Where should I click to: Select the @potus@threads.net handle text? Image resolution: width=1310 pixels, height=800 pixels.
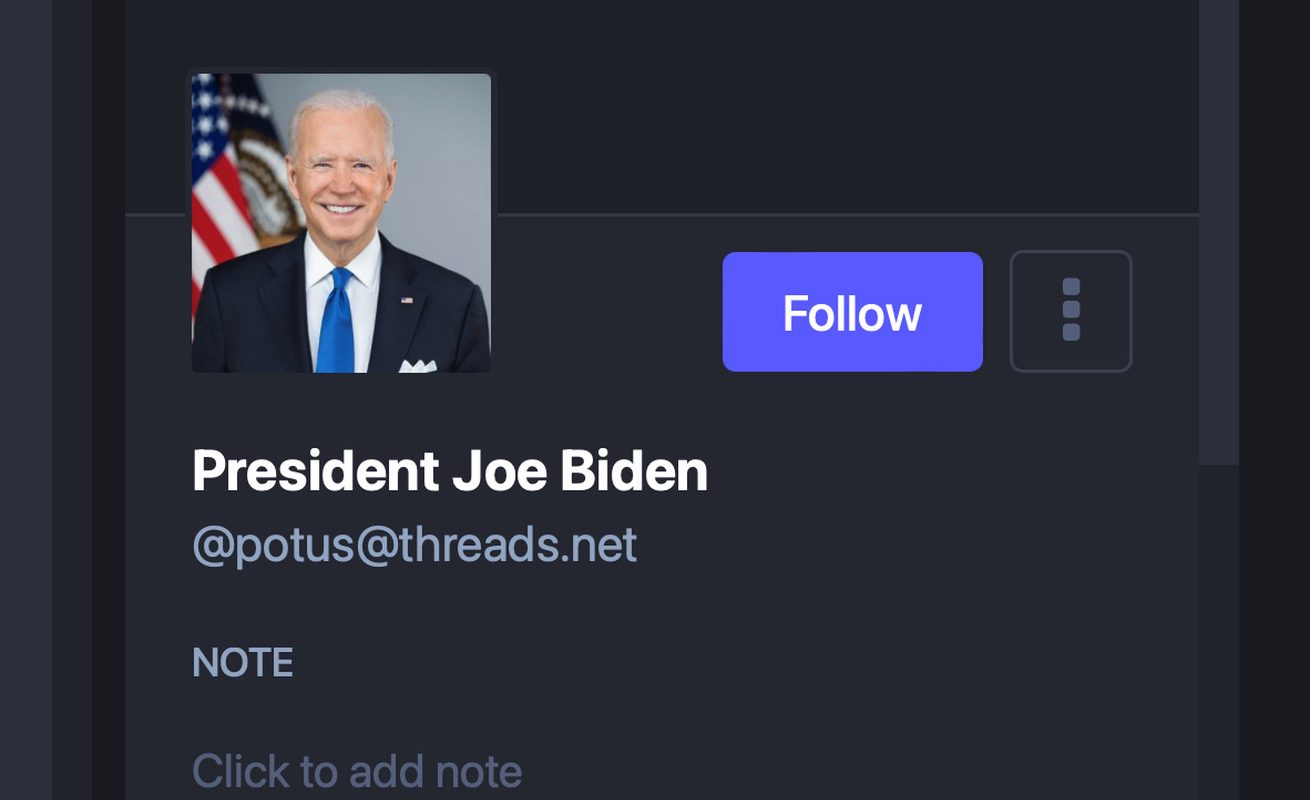[414, 545]
